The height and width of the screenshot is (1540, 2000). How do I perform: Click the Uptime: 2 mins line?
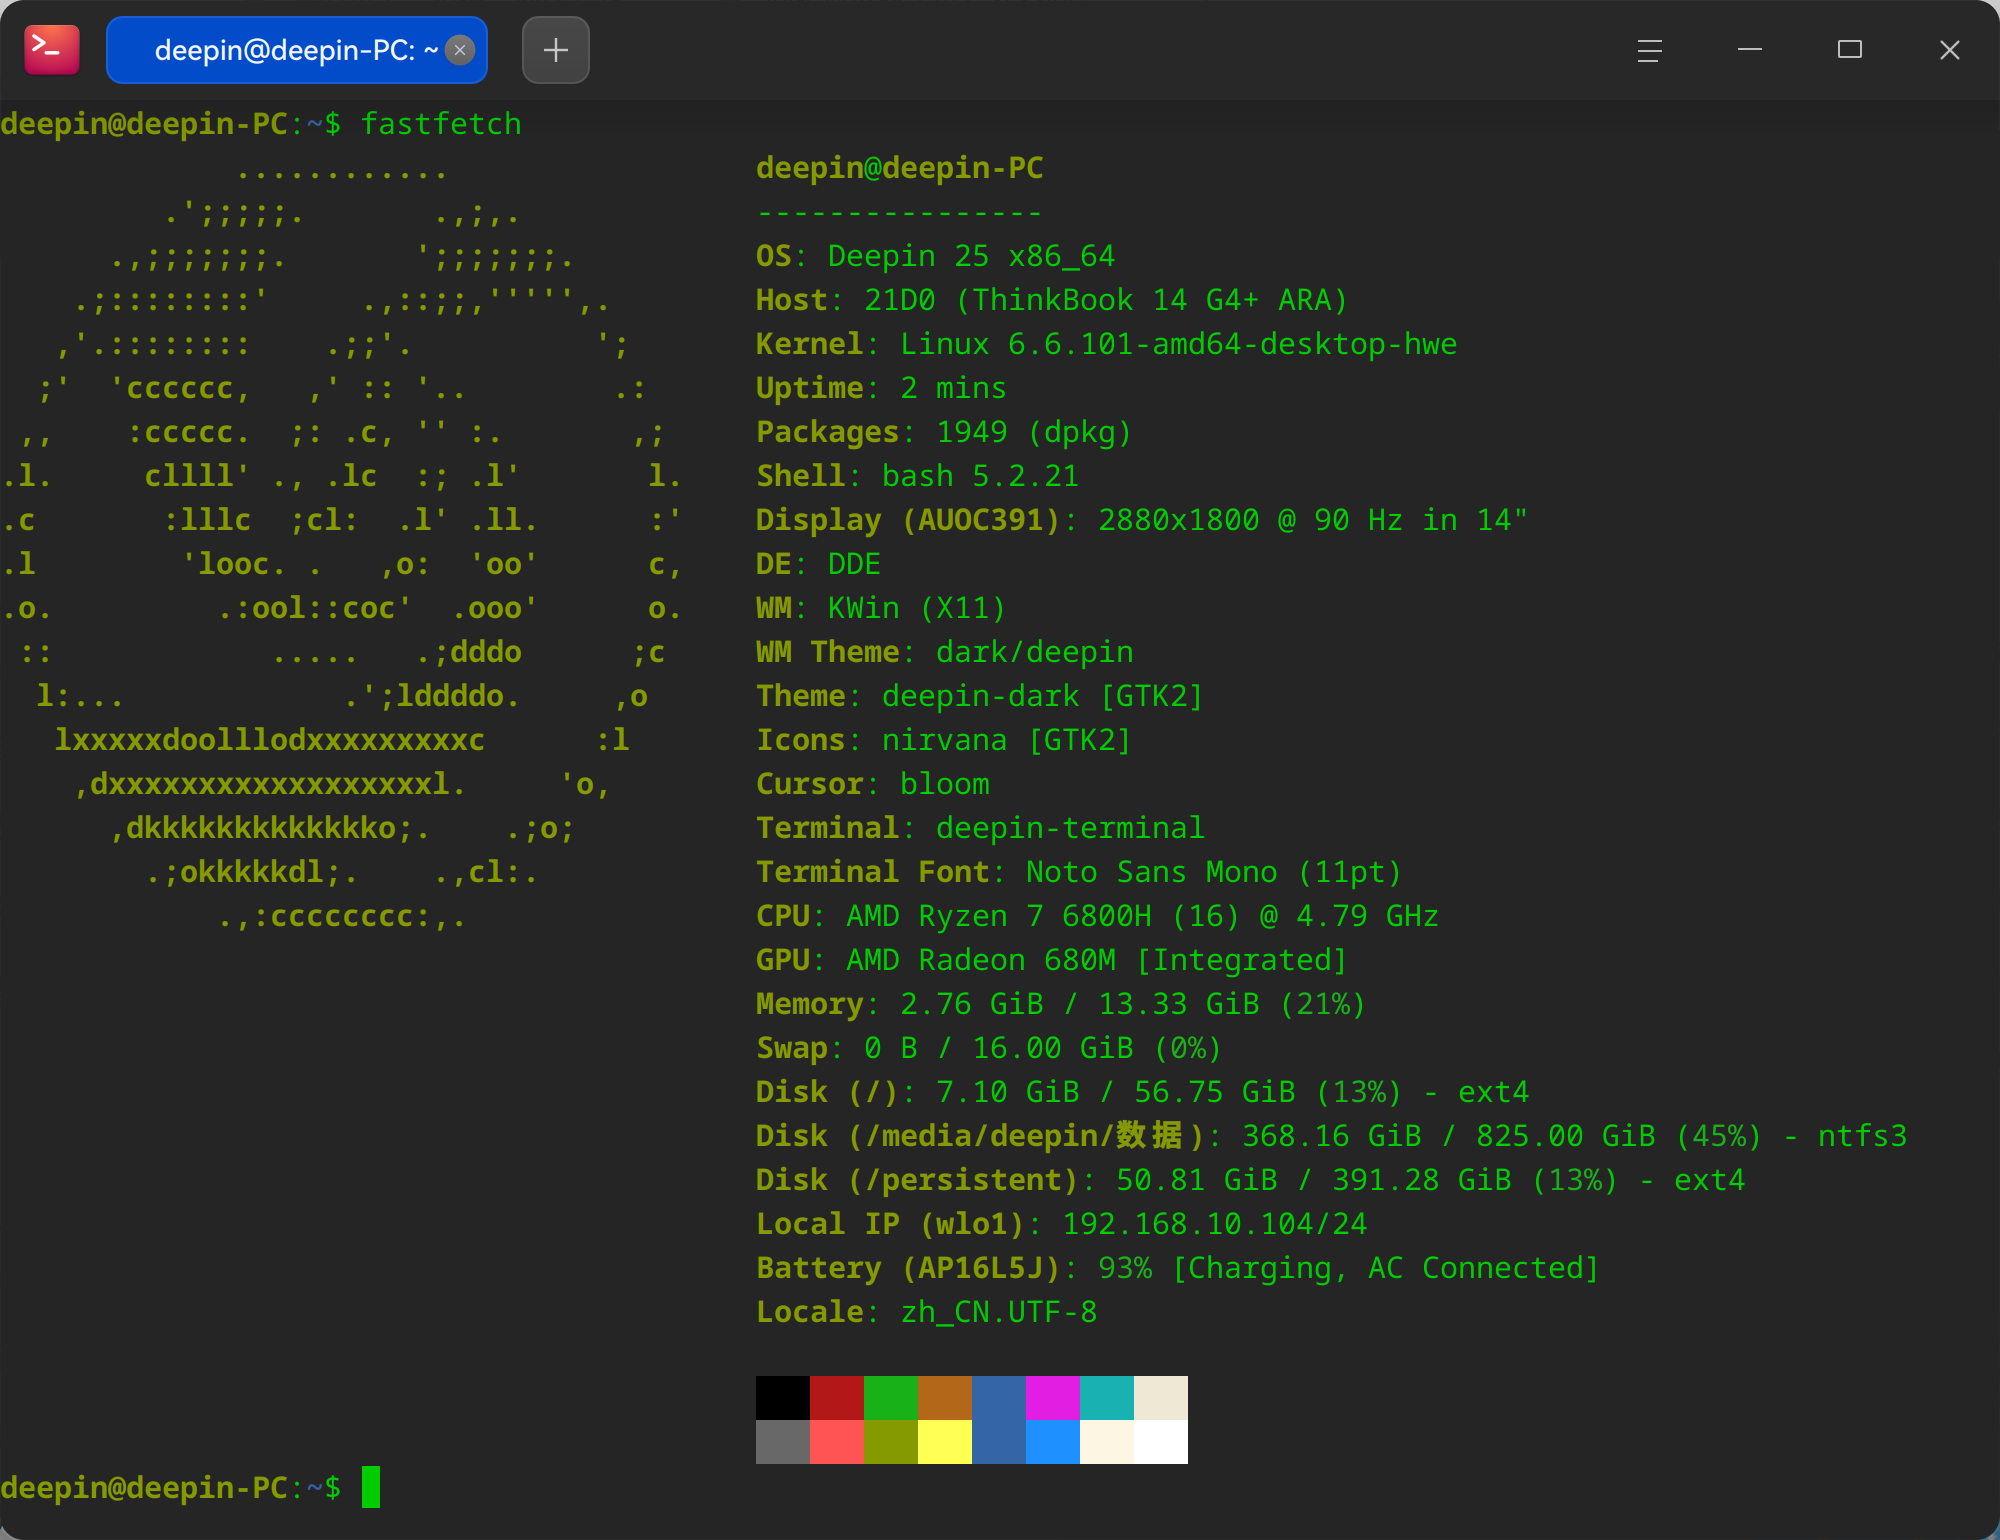(x=881, y=388)
